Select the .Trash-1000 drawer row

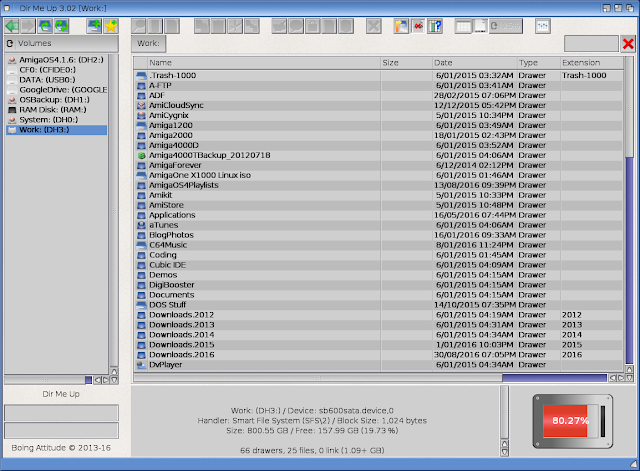pyautogui.click(x=378, y=76)
